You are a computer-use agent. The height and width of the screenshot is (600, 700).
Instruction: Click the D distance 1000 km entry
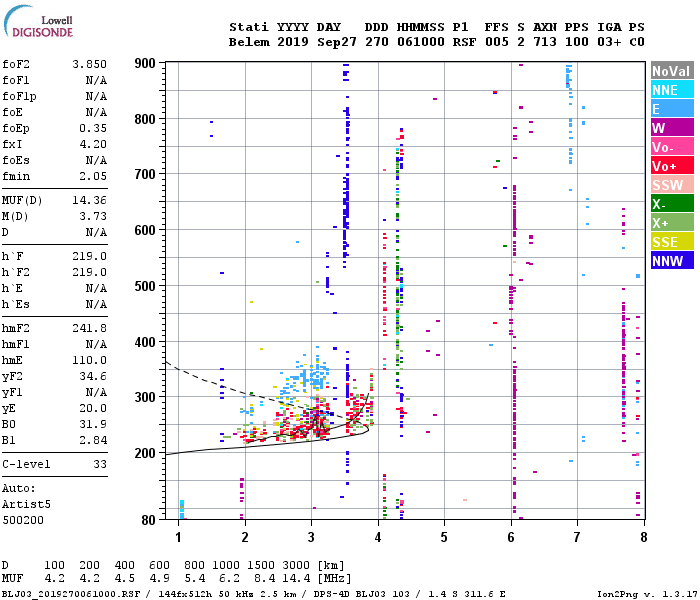point(226,566)
